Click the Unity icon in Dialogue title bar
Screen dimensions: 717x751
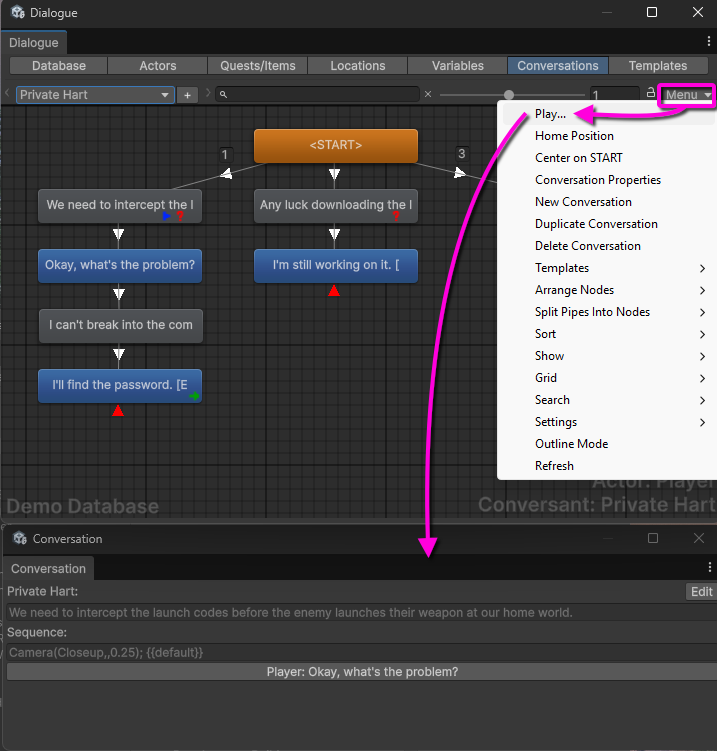[18, 12]
